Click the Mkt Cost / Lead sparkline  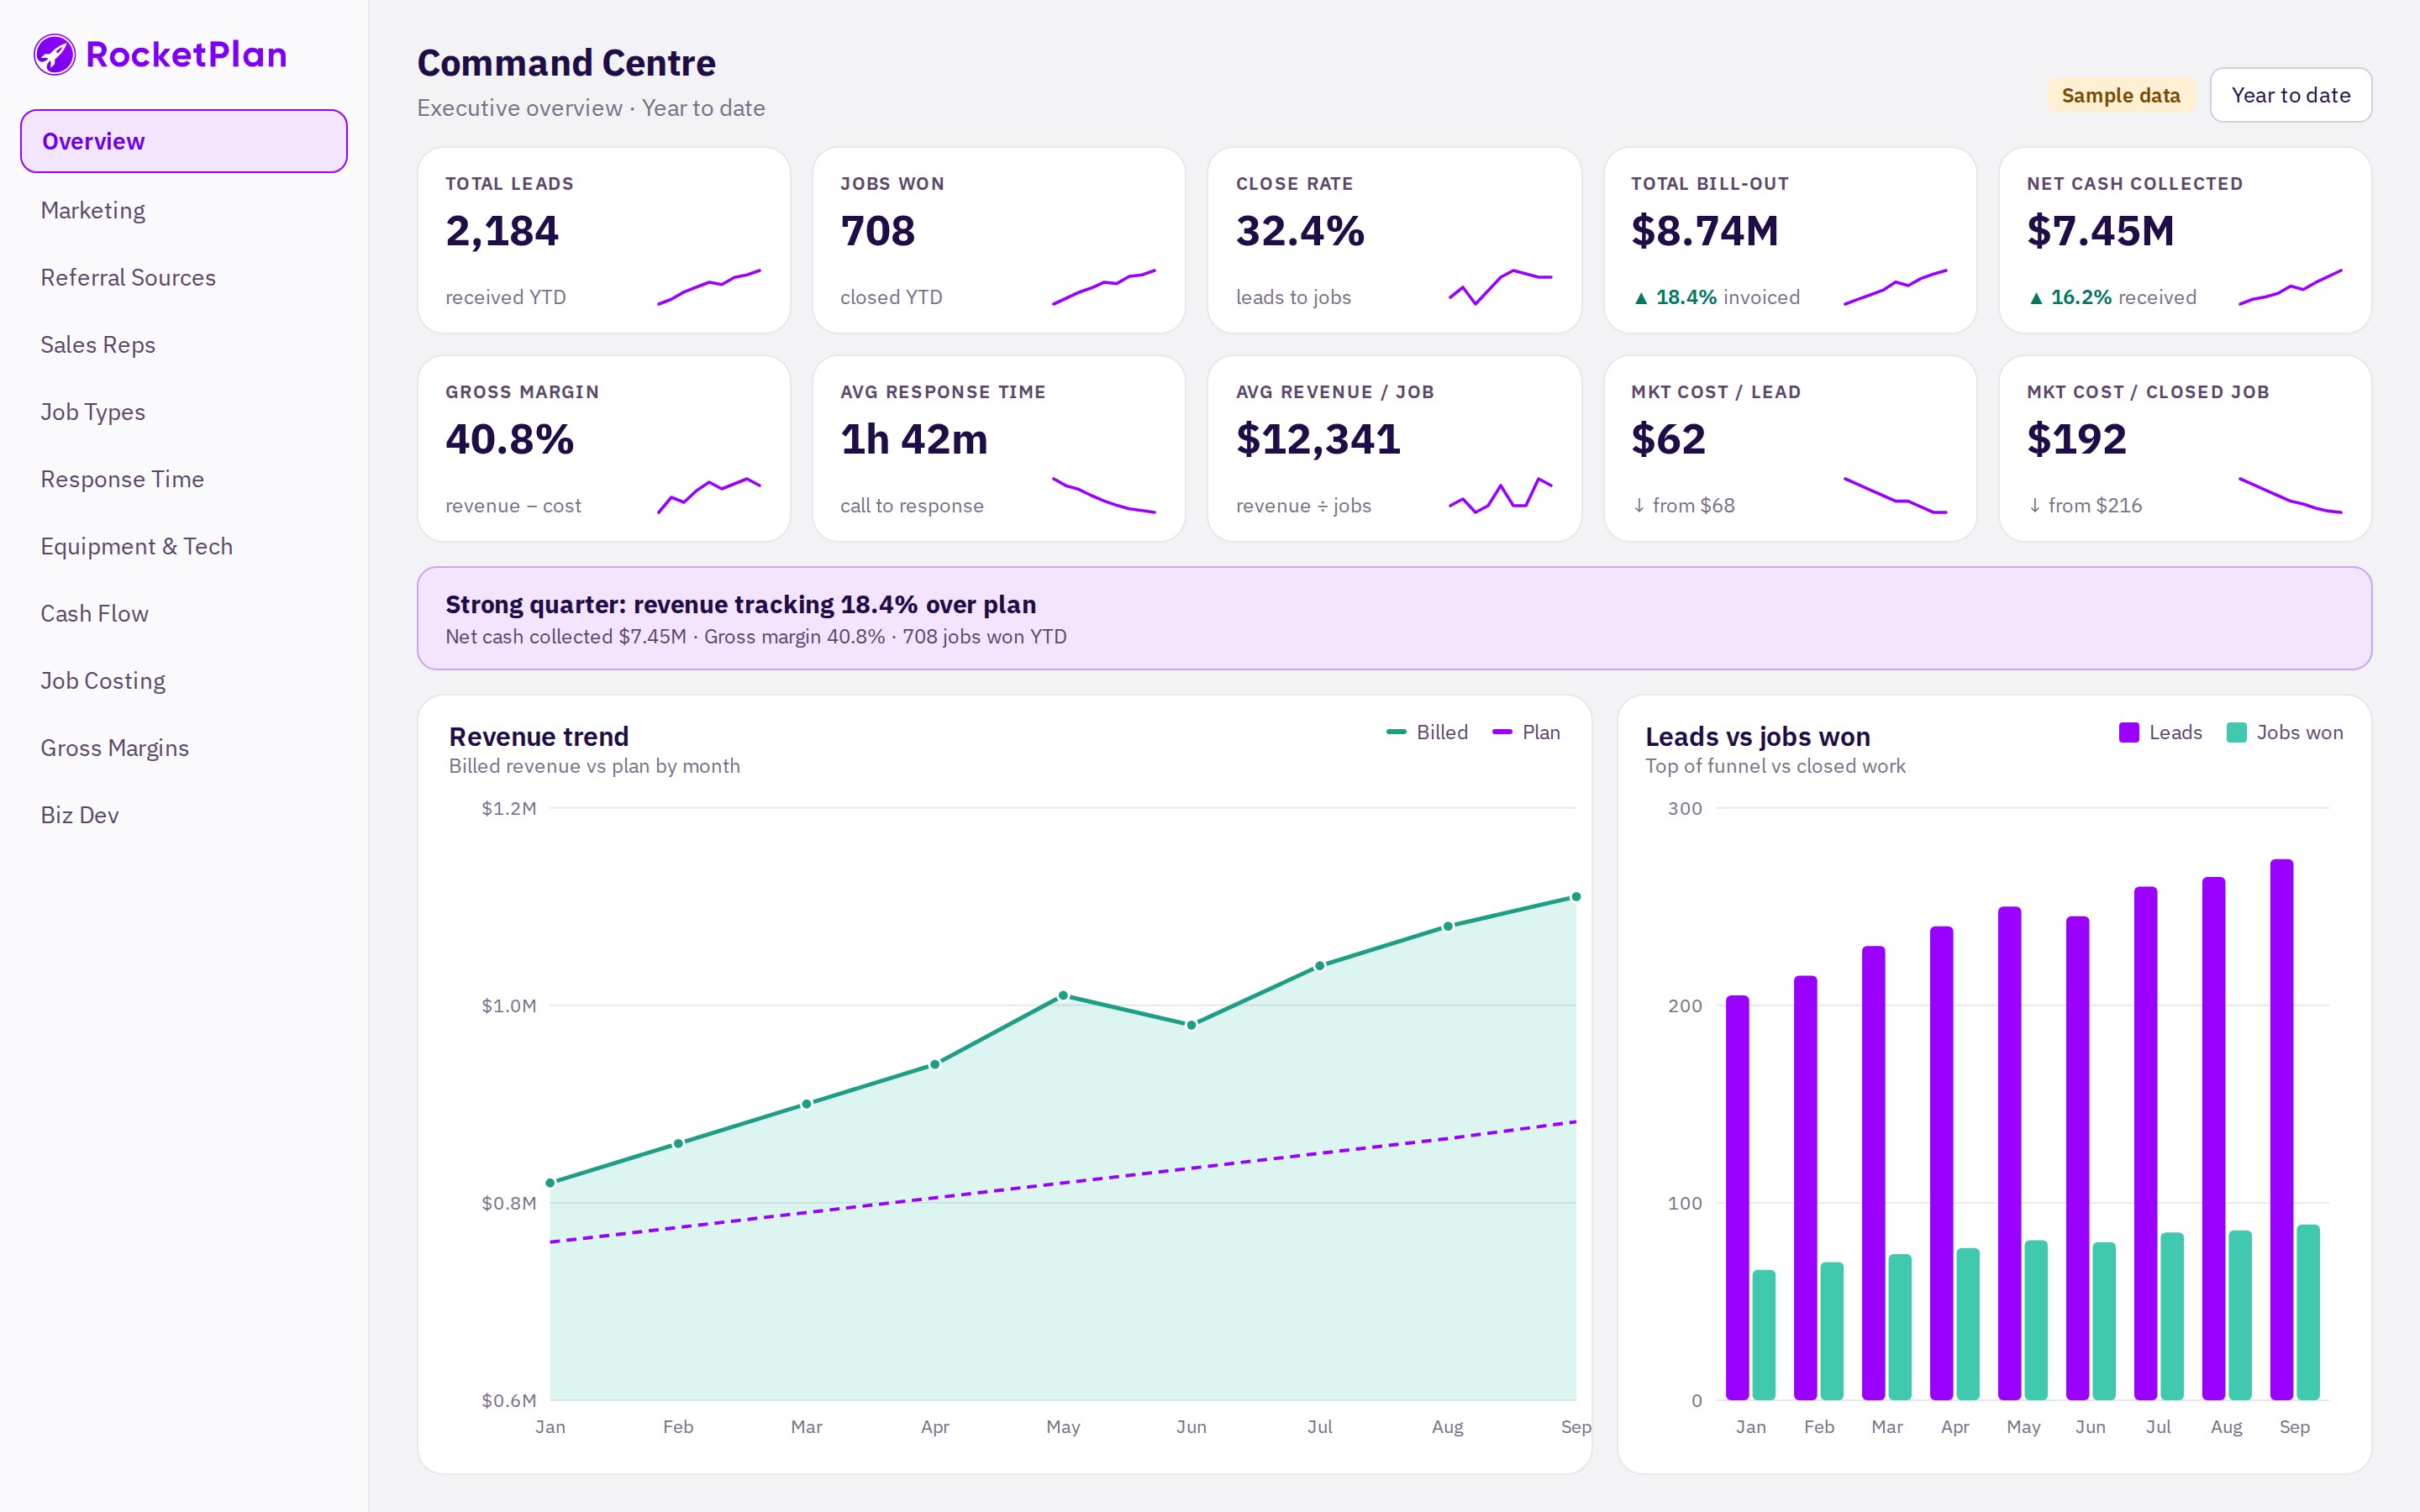(1895, 495)
